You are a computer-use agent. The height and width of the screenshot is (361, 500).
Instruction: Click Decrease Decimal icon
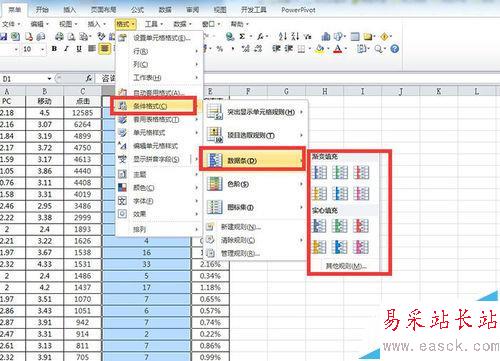(258, 49)
